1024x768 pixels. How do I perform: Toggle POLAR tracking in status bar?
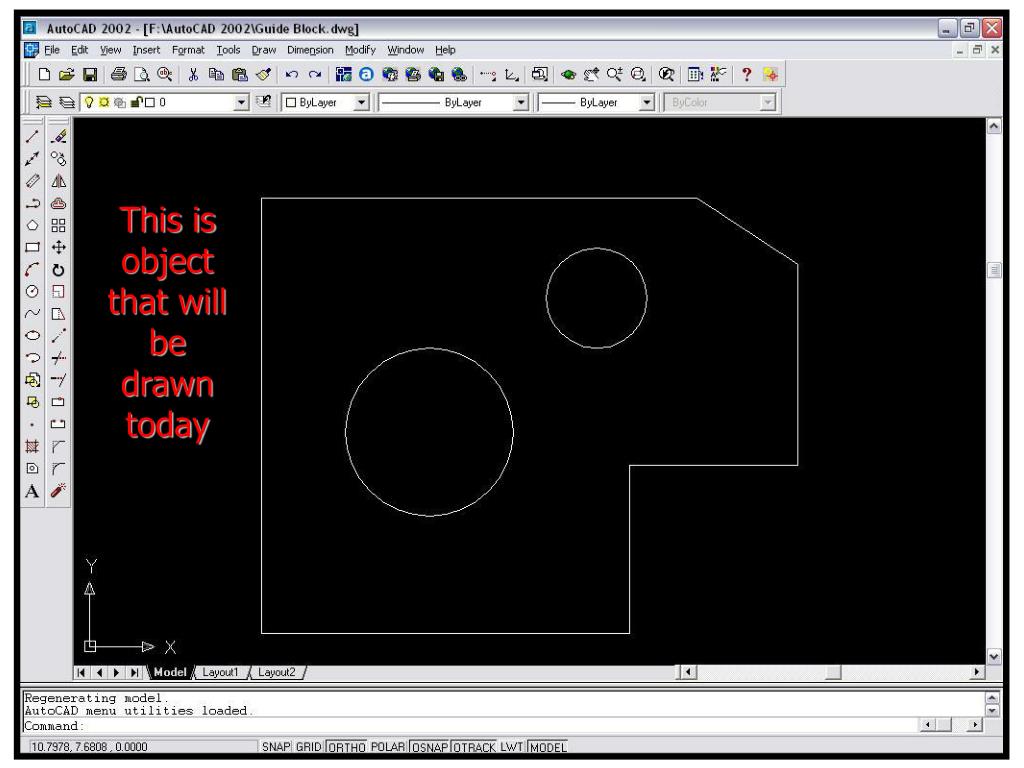(388, 746)
